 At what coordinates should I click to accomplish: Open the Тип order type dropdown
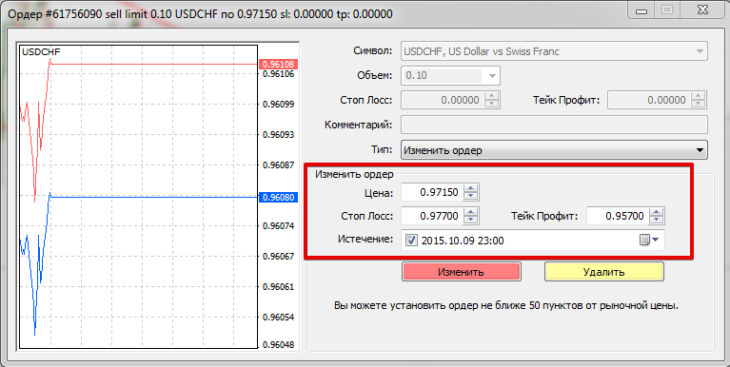tap(554, 150)
